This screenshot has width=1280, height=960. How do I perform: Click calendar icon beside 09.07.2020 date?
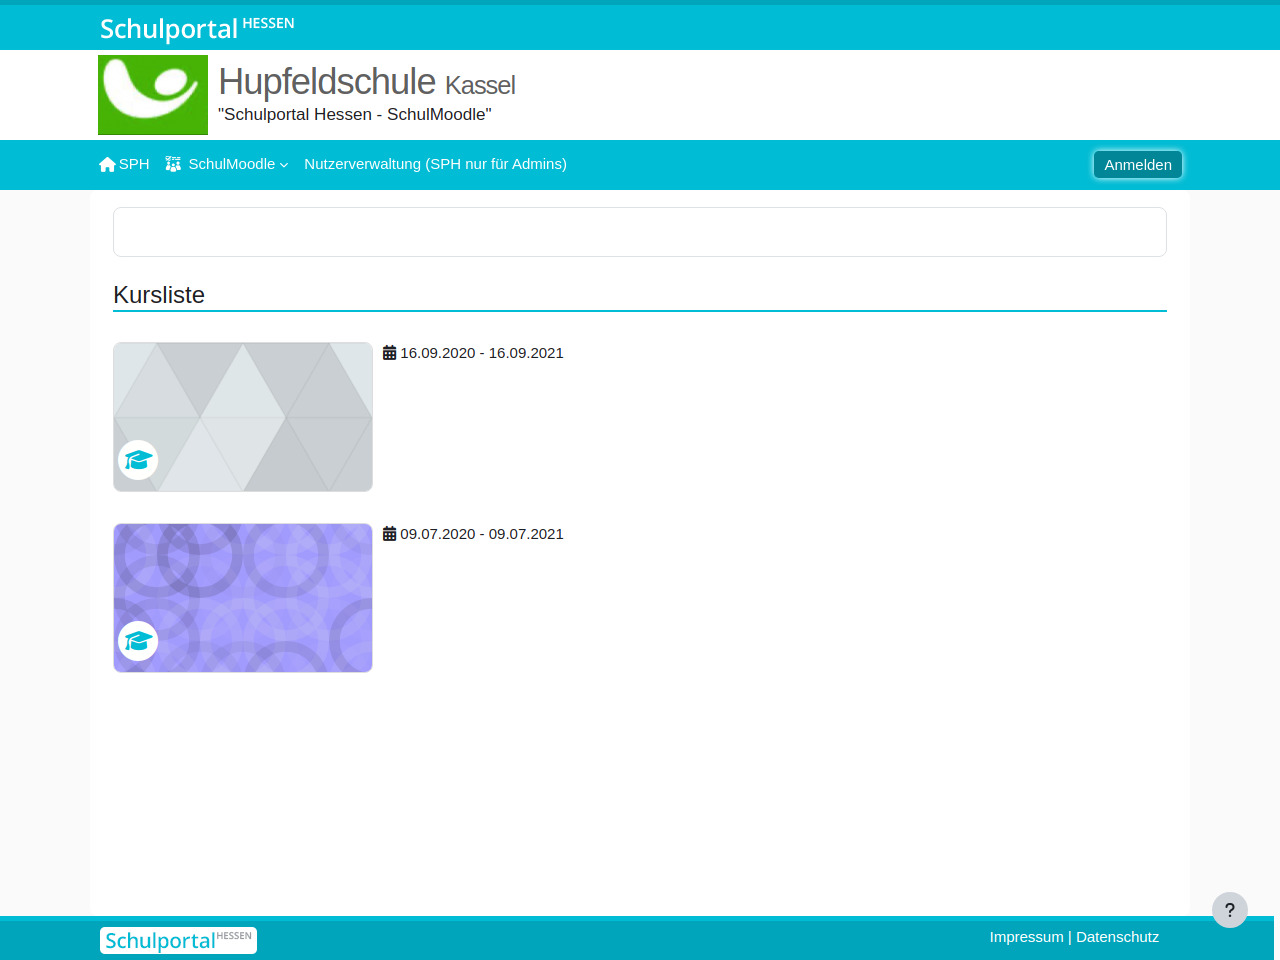click(390, 534)
